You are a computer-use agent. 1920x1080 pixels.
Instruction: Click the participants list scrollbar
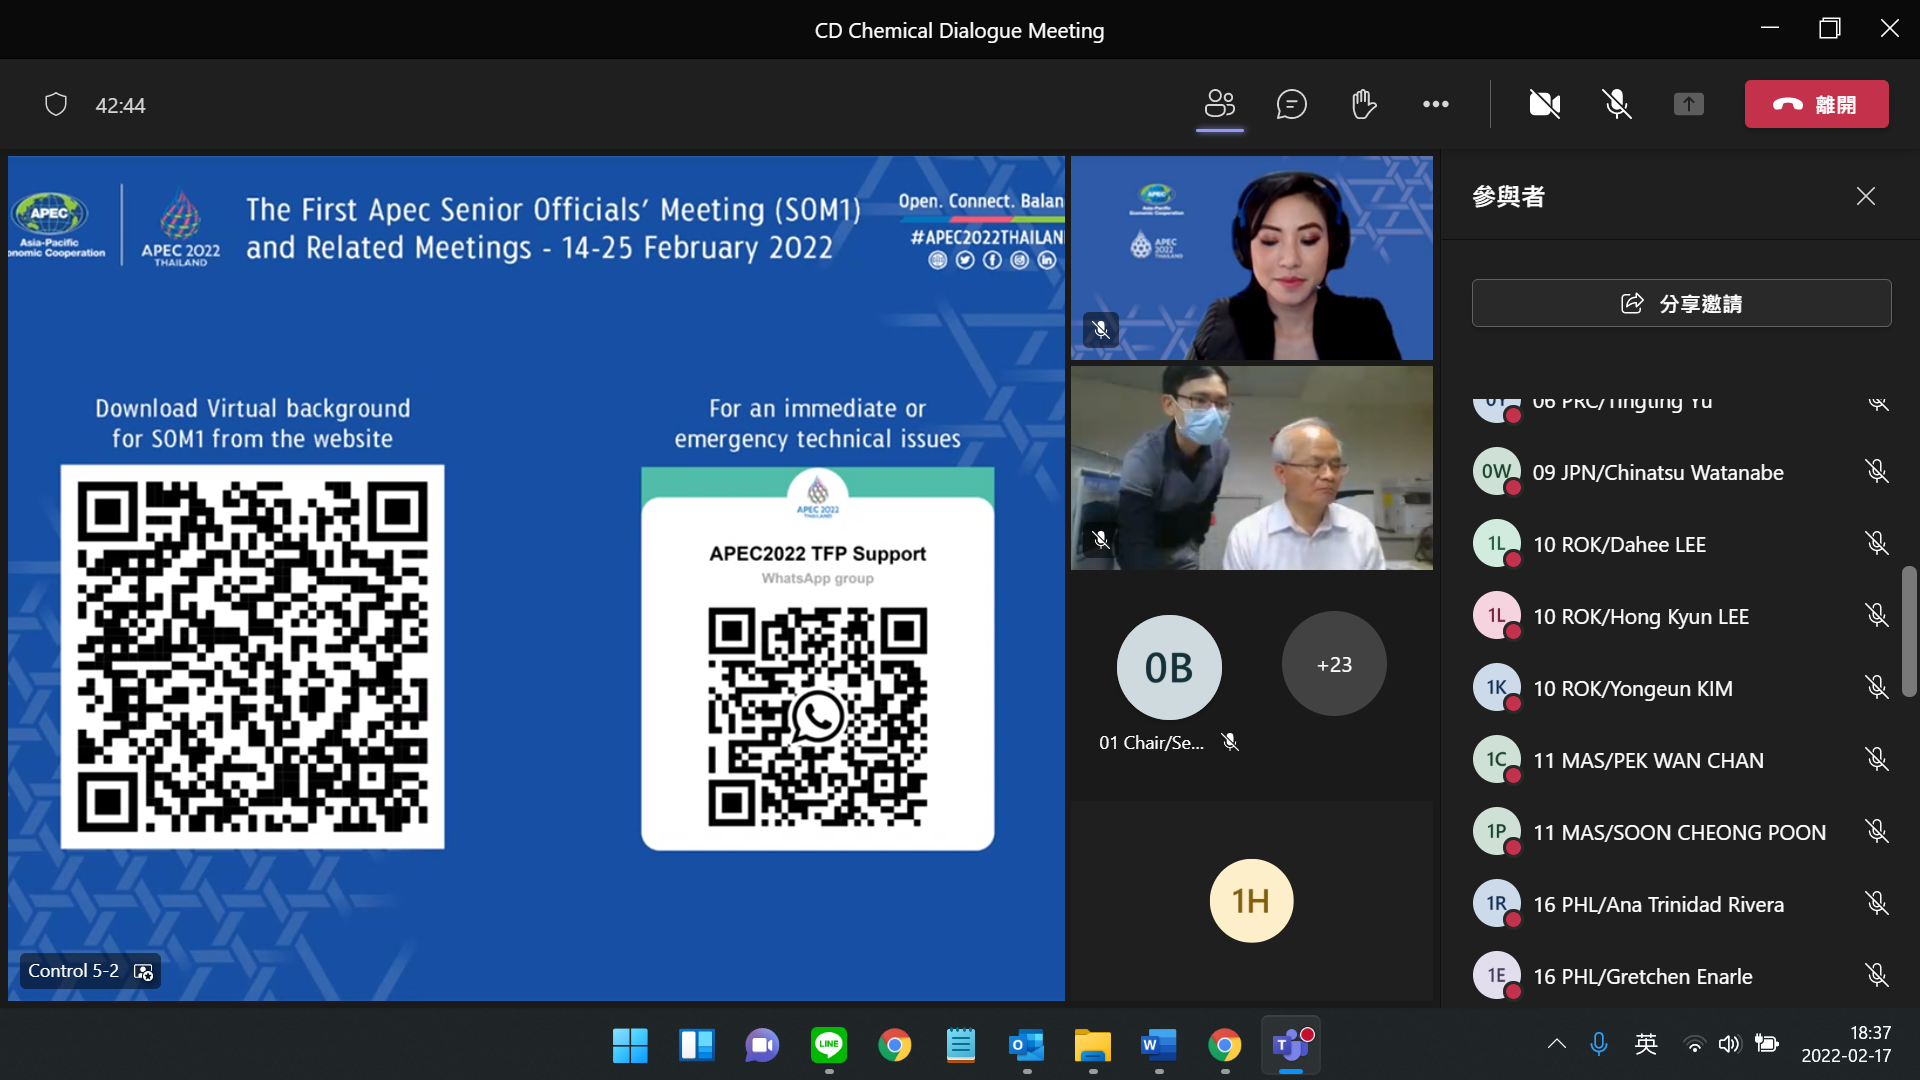point(1908,632)
